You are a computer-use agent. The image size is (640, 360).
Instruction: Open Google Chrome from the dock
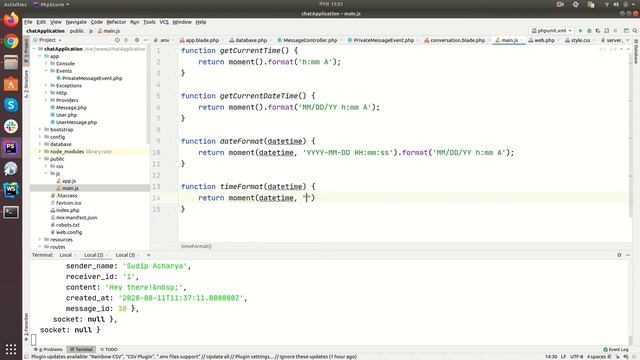11,41
